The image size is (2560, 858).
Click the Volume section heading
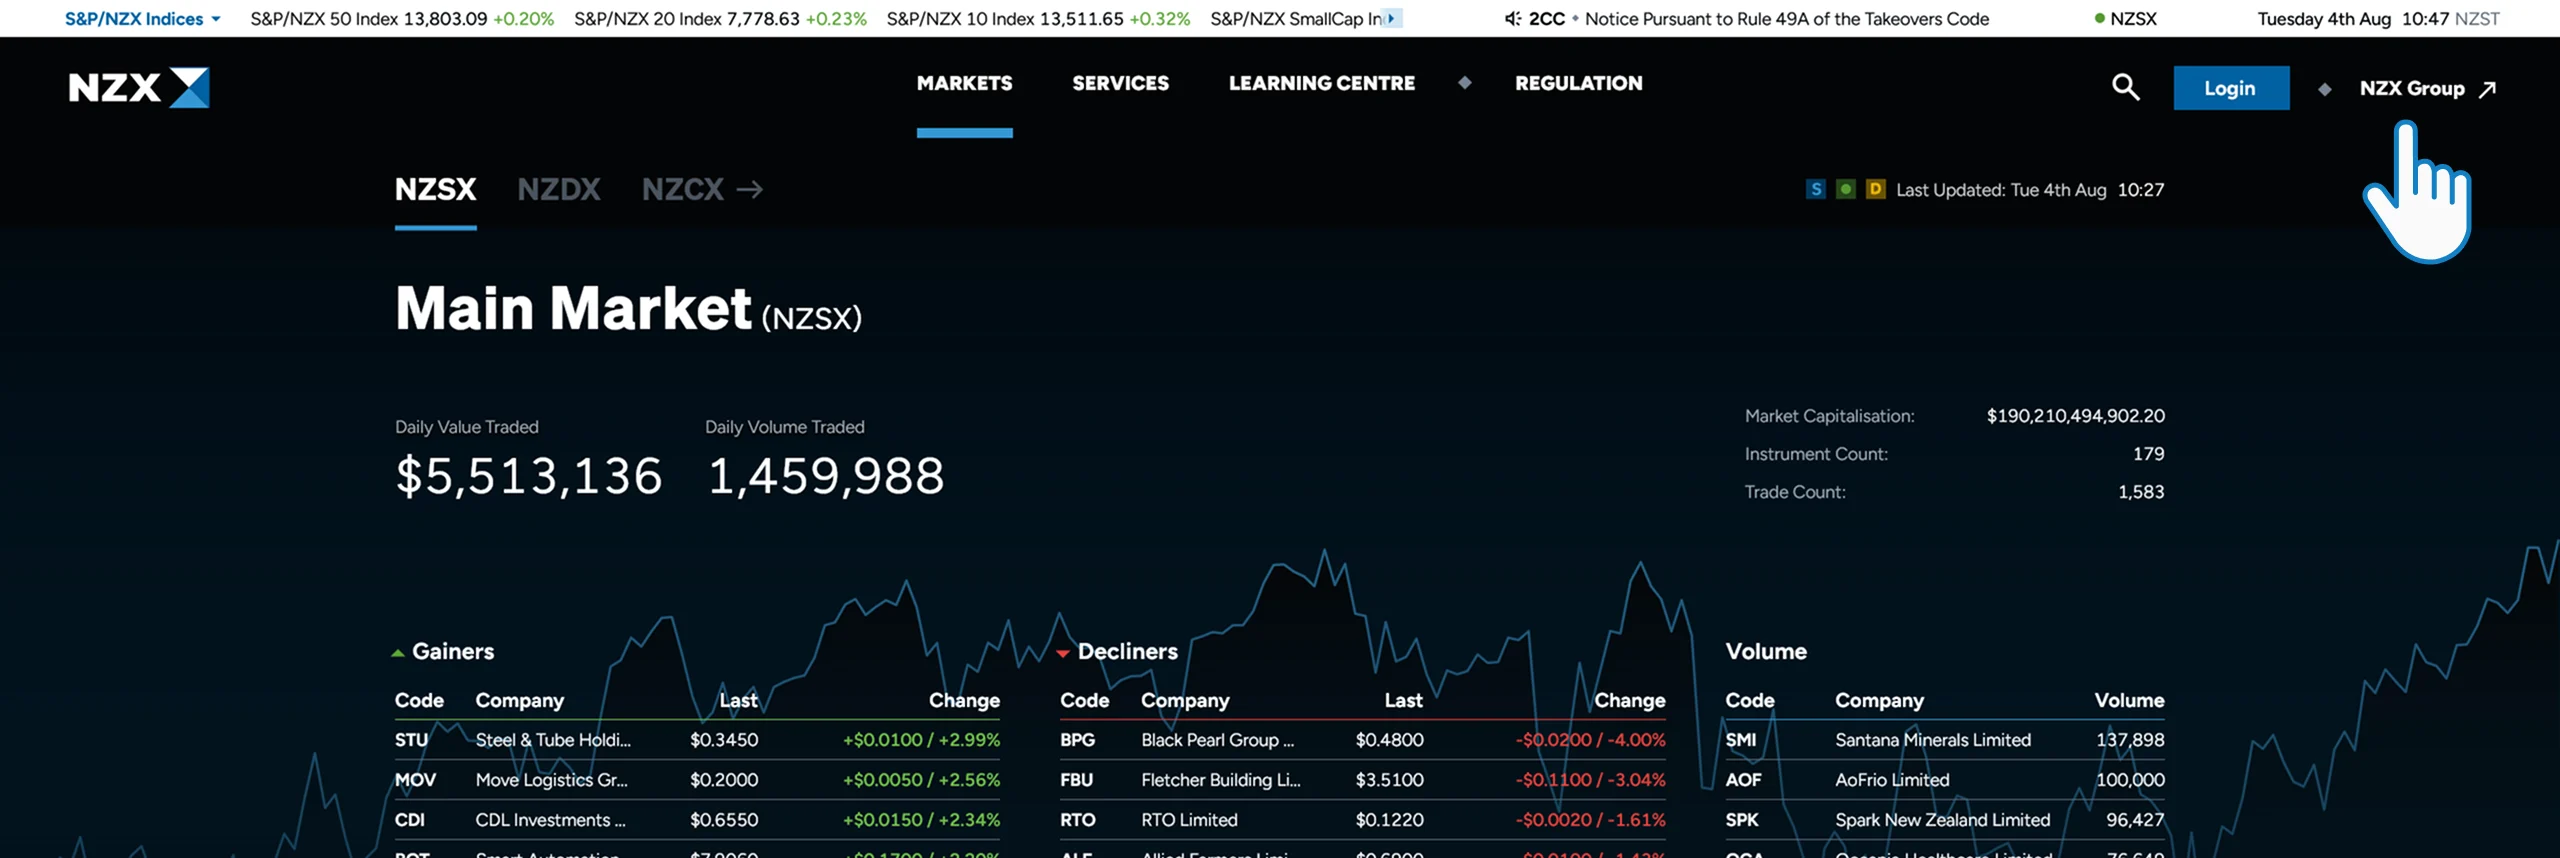[x=1766, y=652]
